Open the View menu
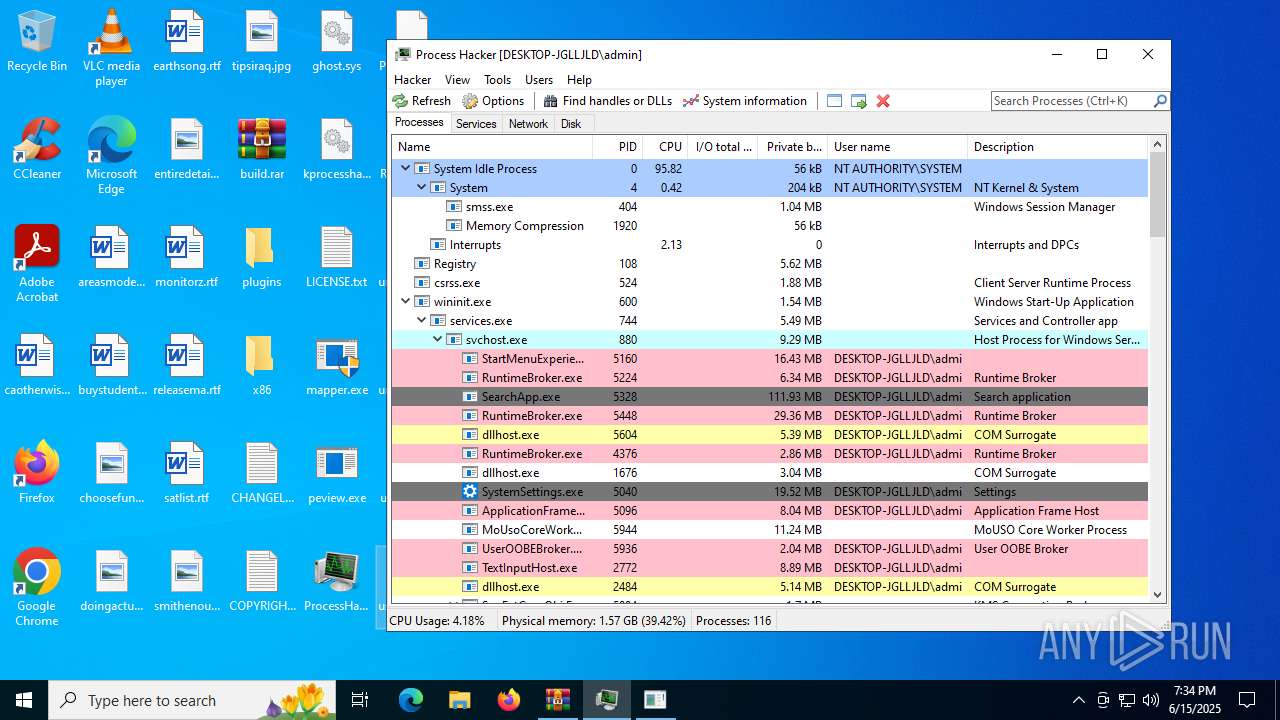The height and width of the screenshot is (720, 1280). [x=457, y=80]
